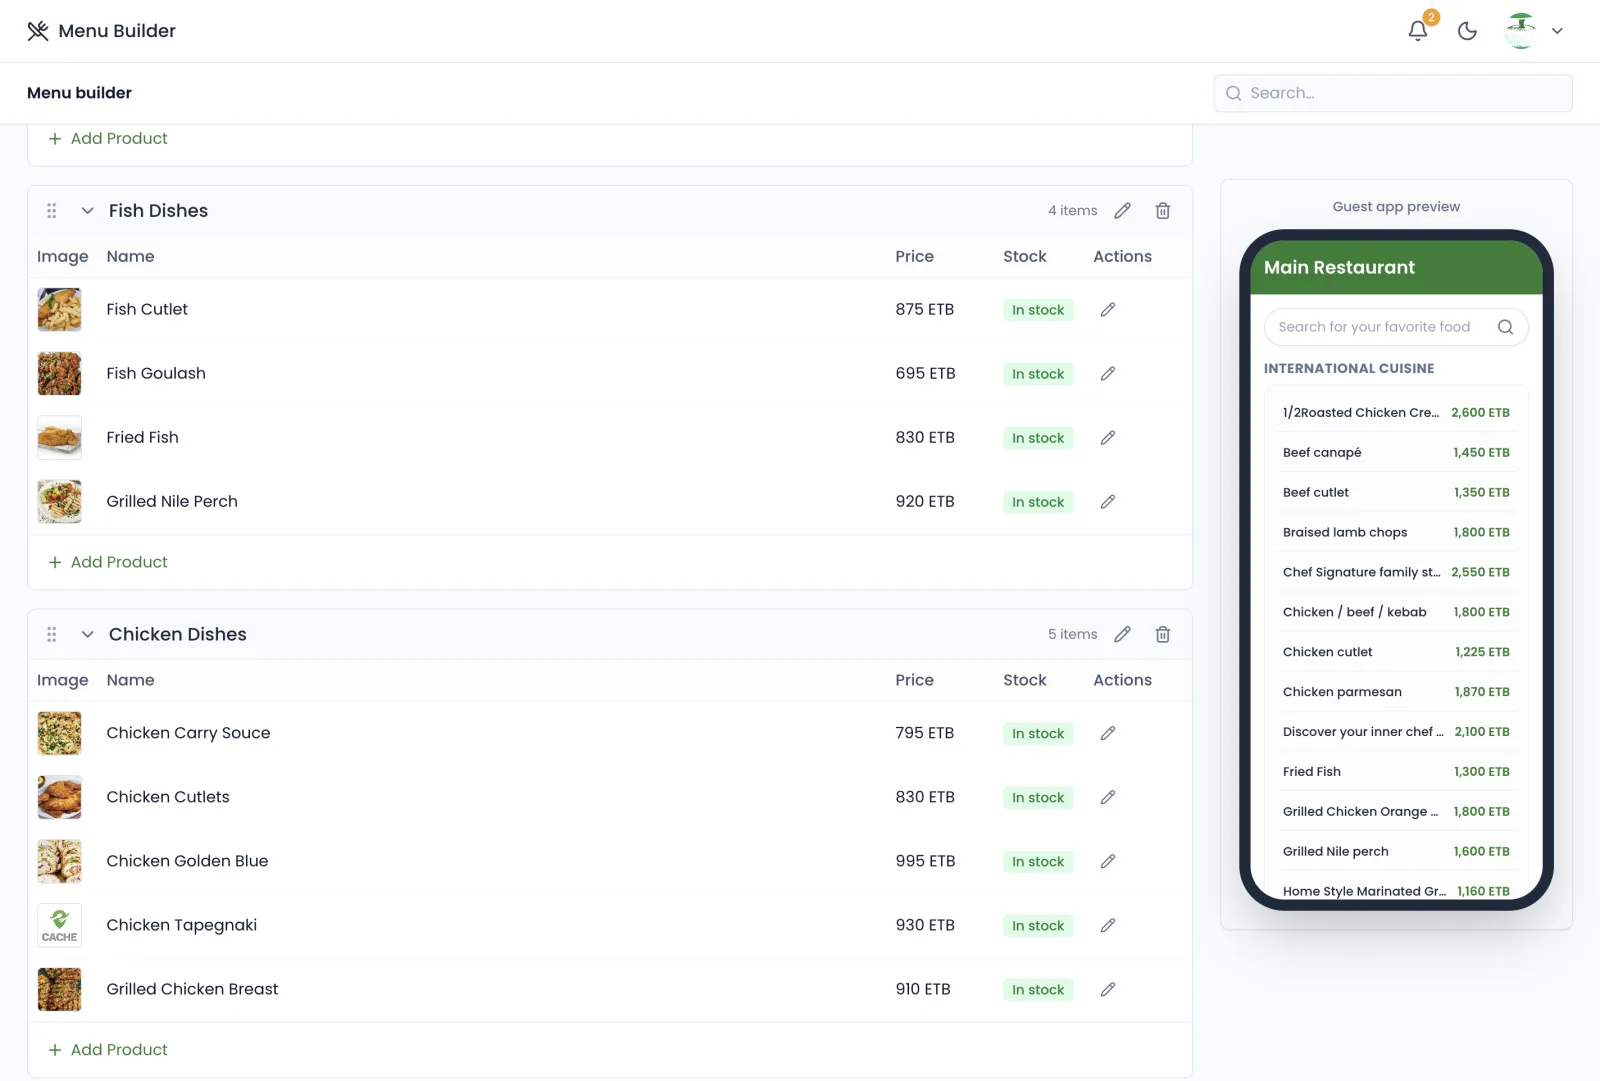The image size is (1600, 1081).
Task: Click the Menu Builder logo icon
Action: (x=38, y=31)
